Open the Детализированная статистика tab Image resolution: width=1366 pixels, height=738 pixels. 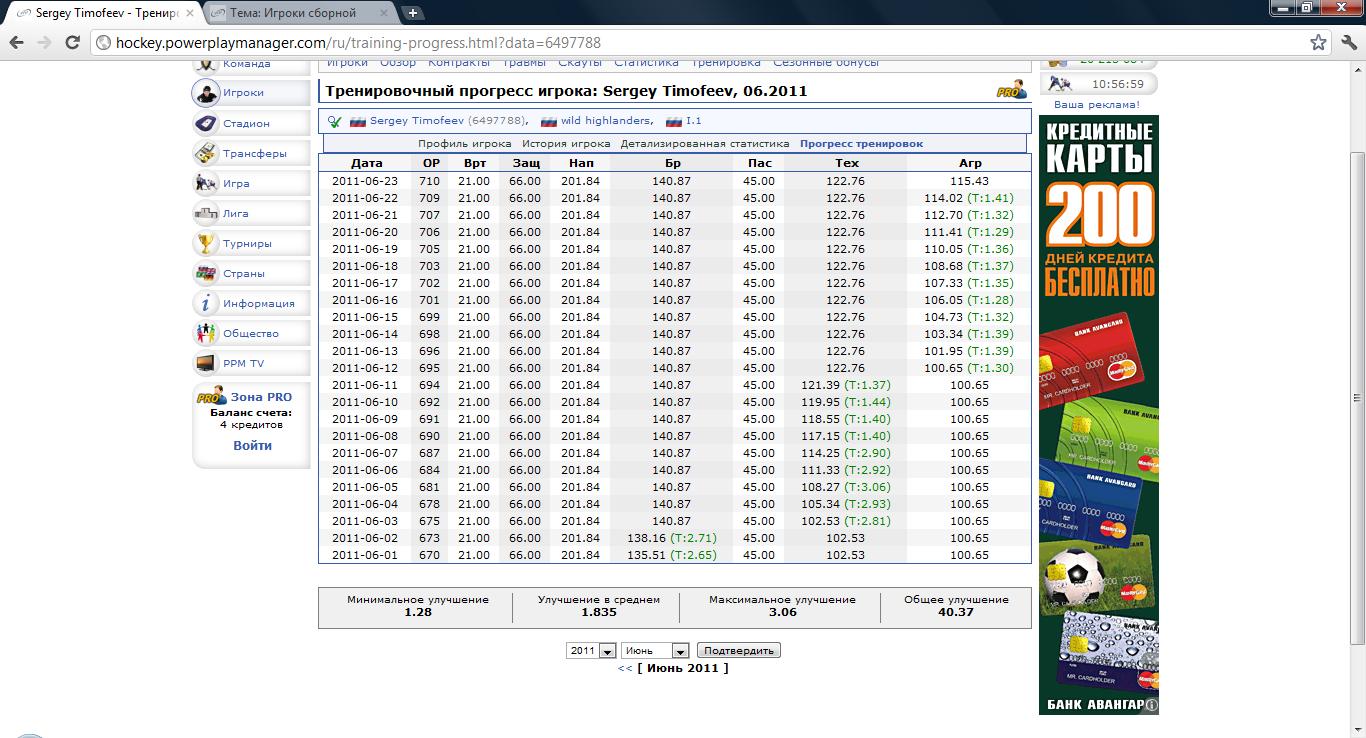pos(704,144)
